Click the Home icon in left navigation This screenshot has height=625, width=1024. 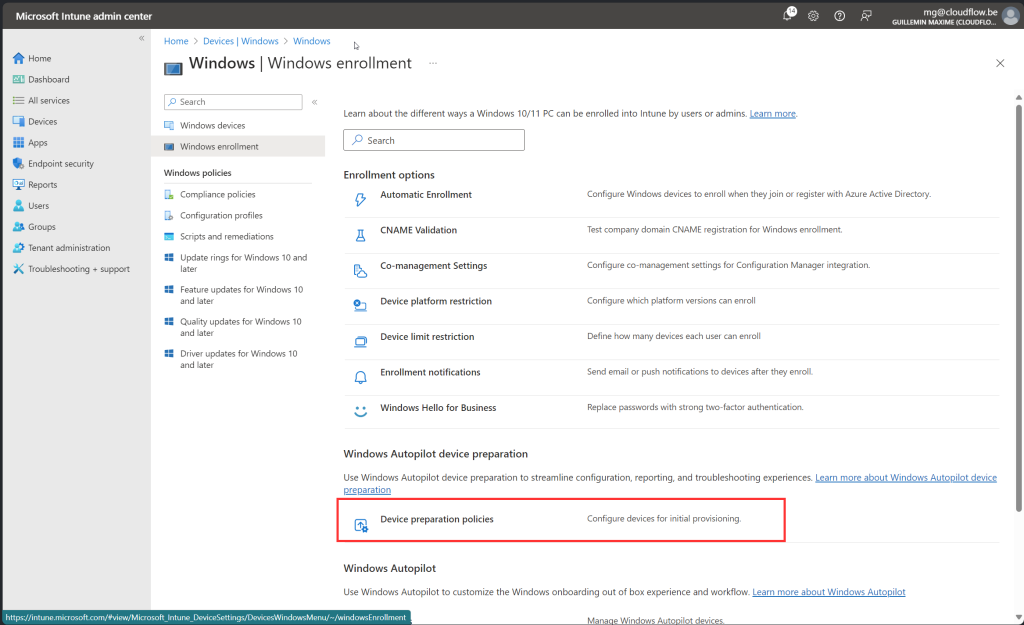(x=18, y=58)
